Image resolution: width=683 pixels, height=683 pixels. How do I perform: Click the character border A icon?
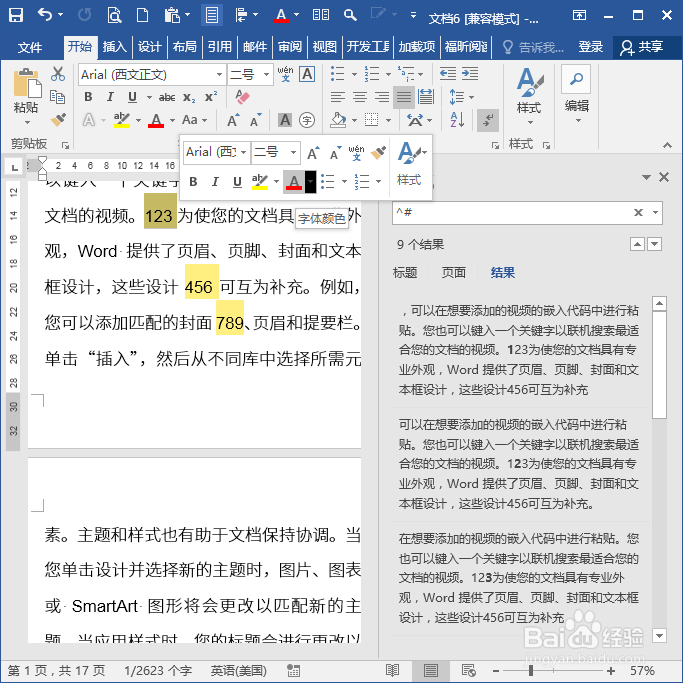point(307,74)
